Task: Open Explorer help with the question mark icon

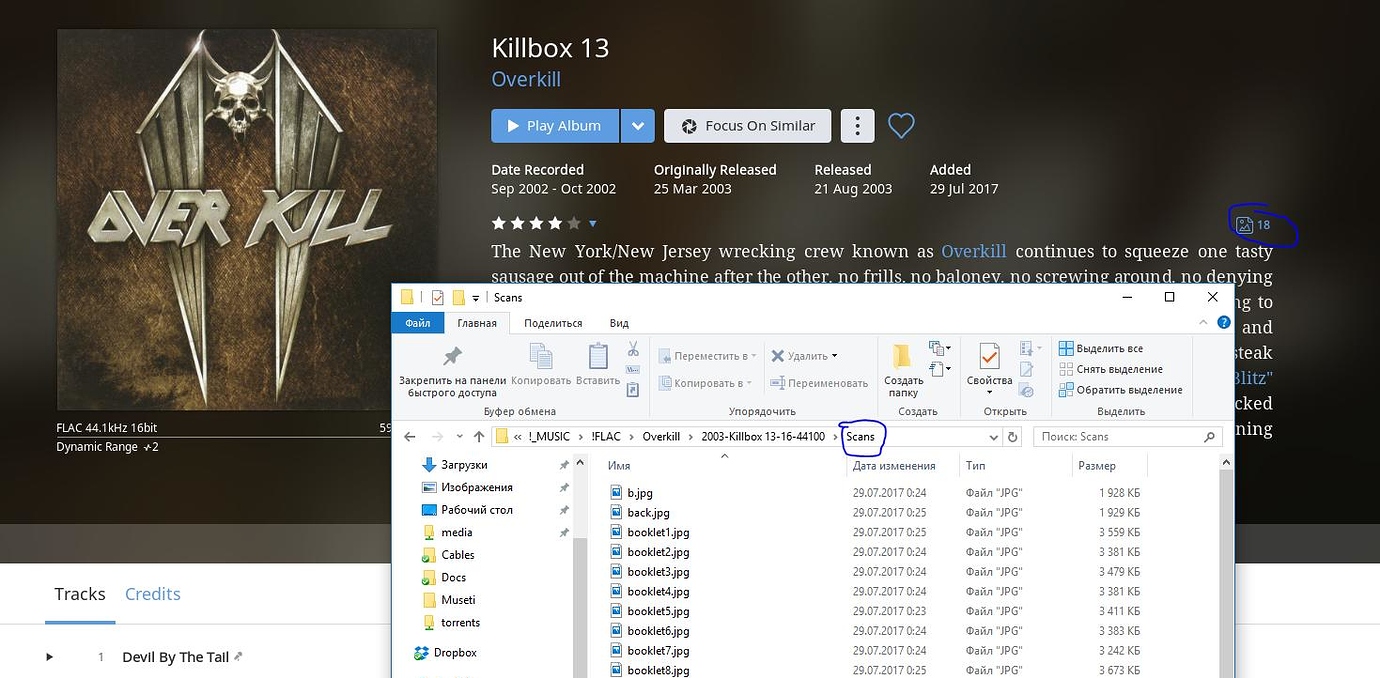Action: (1224, 323)
